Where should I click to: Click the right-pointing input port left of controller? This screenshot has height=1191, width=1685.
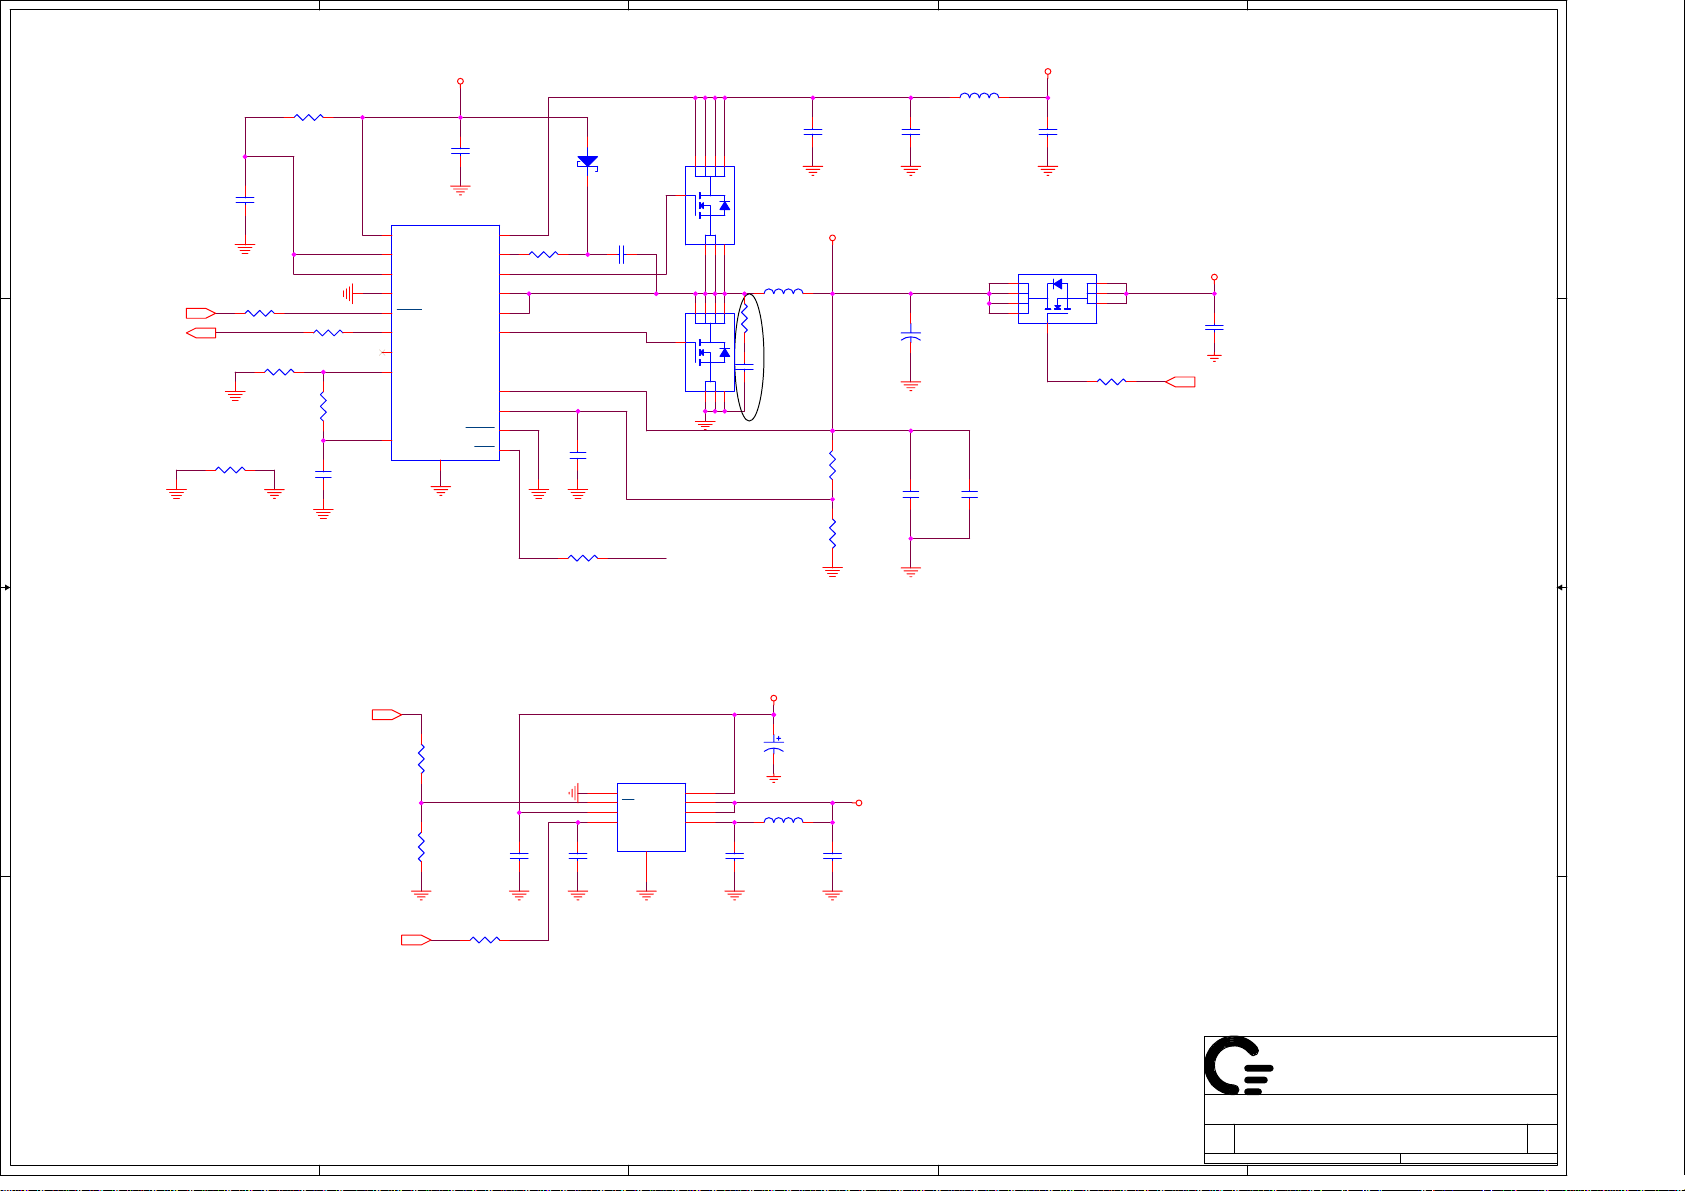[x=200, y=313]
